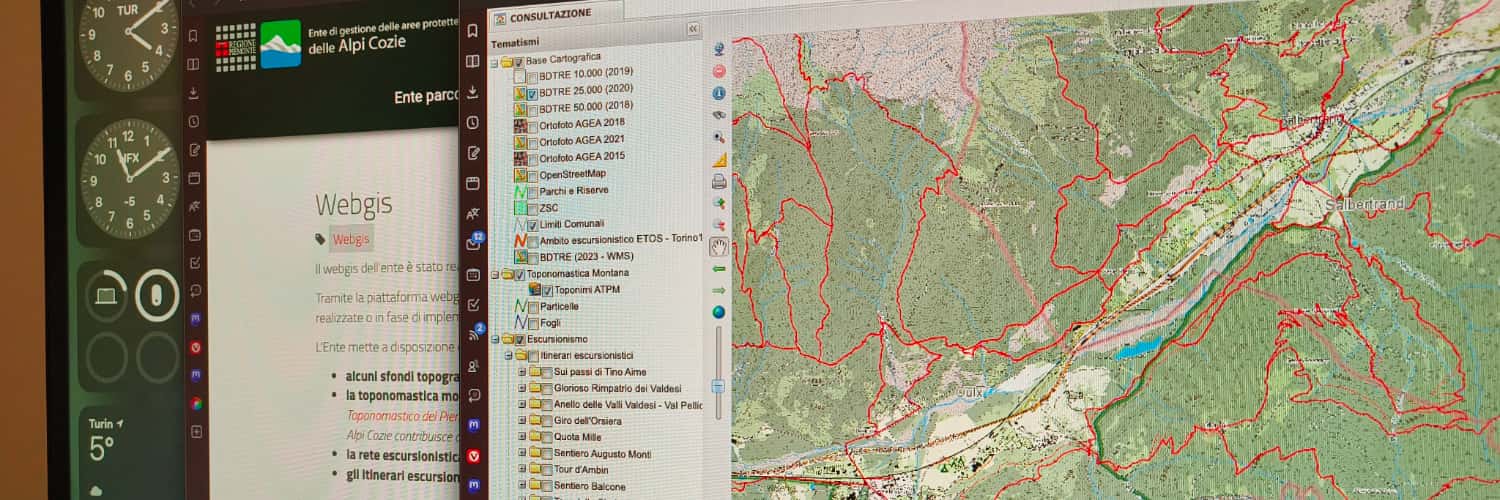The image size is (1500, 500).
Task: Click the map zoom level slider handle
Action: pos(717,385)
